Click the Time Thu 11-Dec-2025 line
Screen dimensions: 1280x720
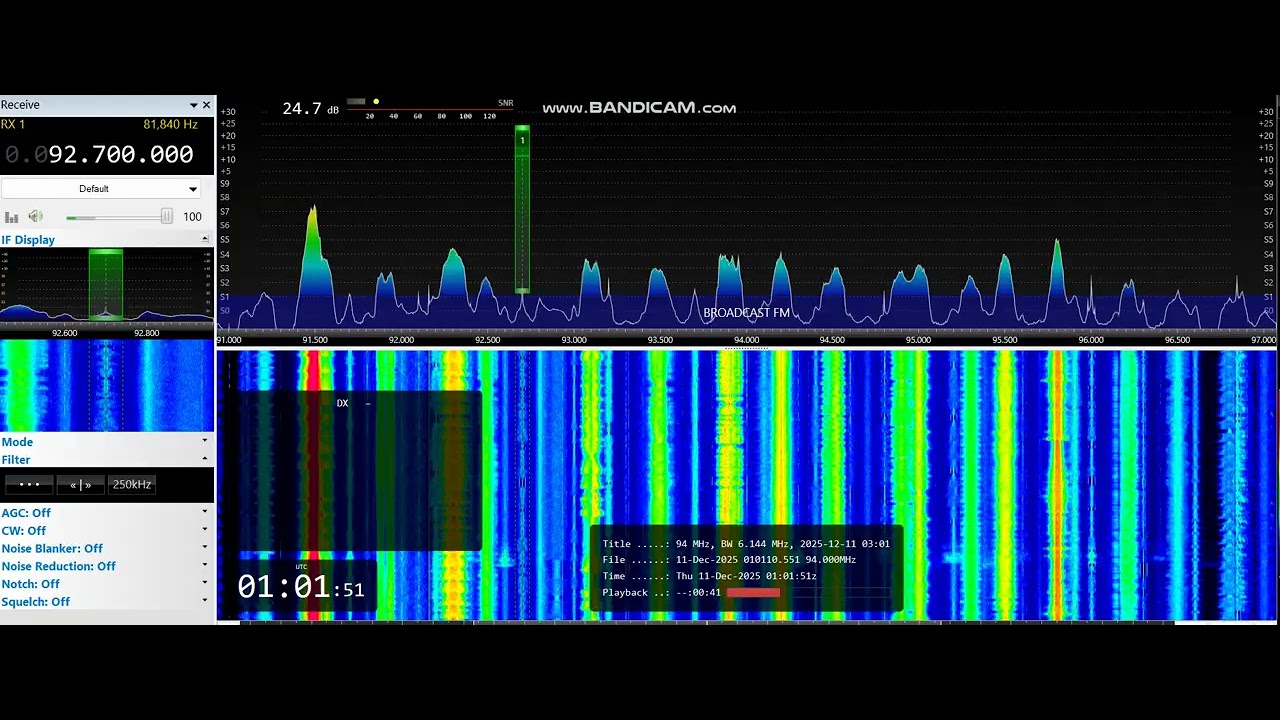[x=709, y=576]
